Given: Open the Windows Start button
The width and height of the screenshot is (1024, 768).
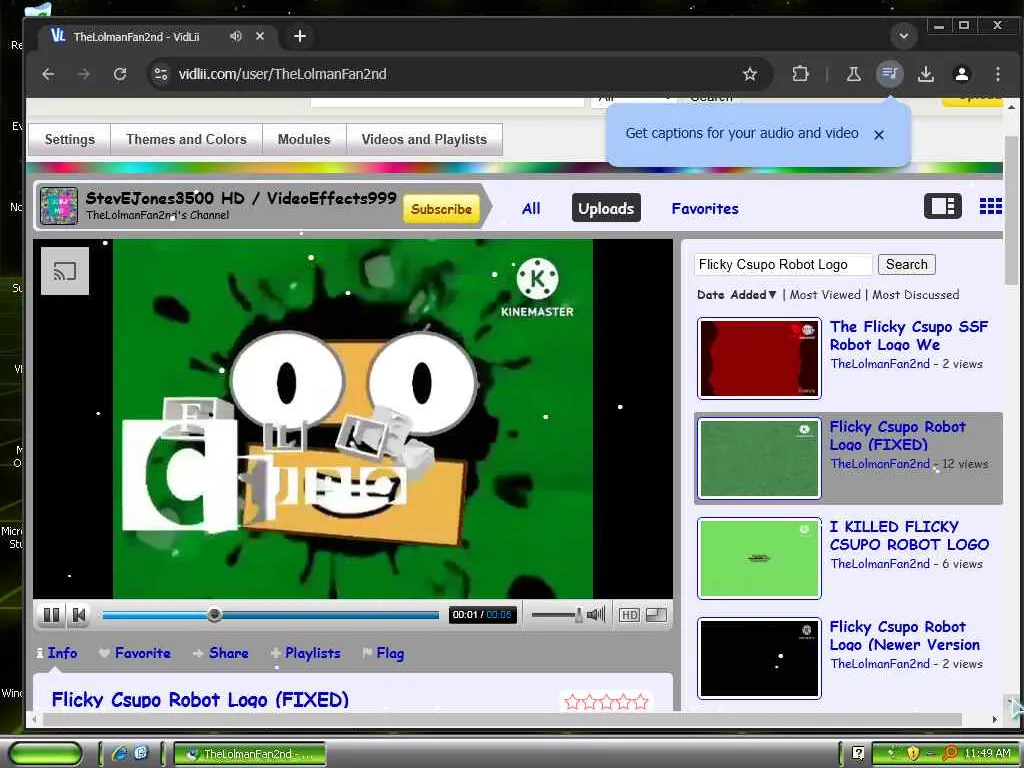Looking at the screenshot, I should (45, 754).
